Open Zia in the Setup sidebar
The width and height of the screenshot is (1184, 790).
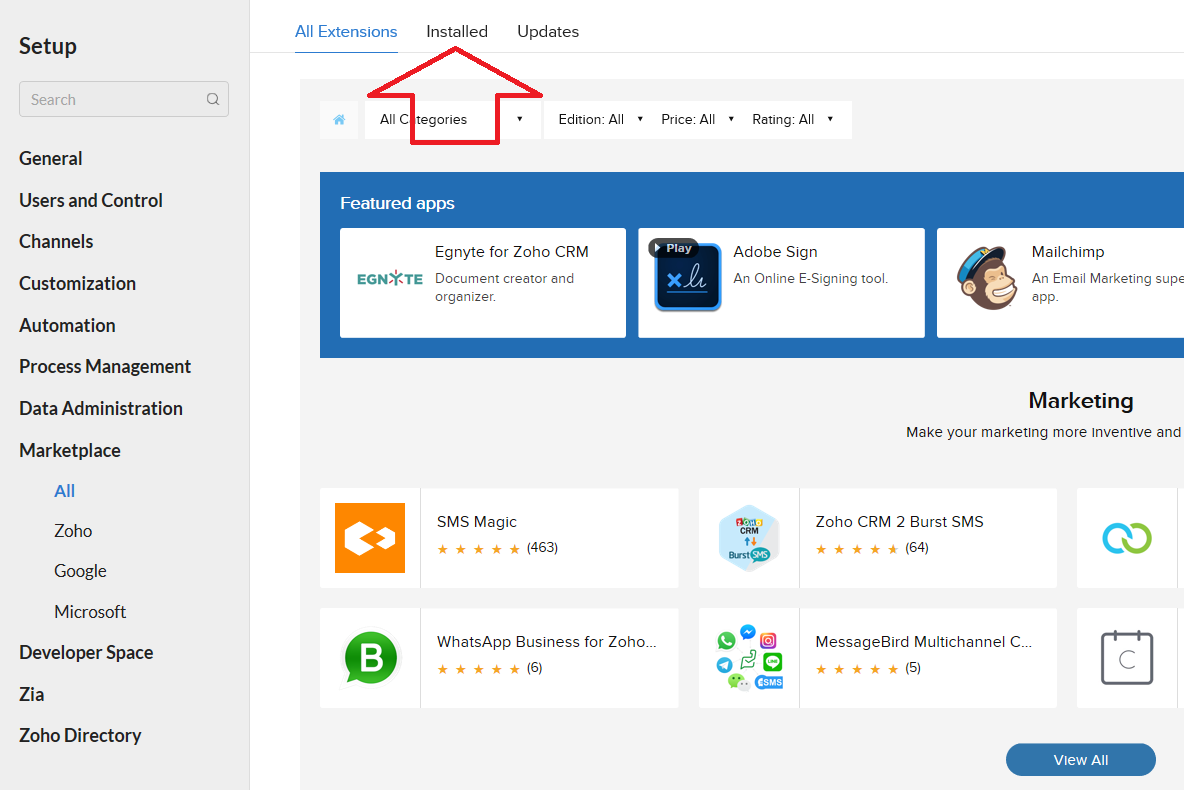[32, 694]
